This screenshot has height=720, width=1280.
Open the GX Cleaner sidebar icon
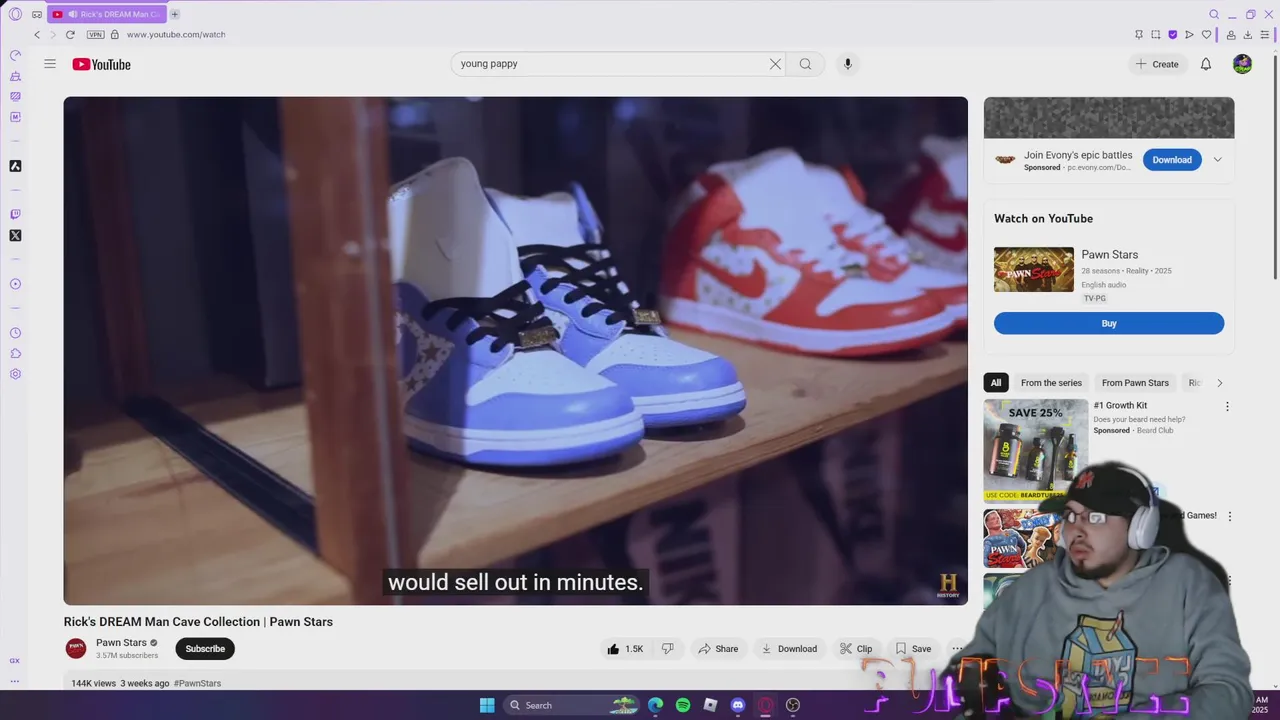pyautogui.click(x=15, y=76)
